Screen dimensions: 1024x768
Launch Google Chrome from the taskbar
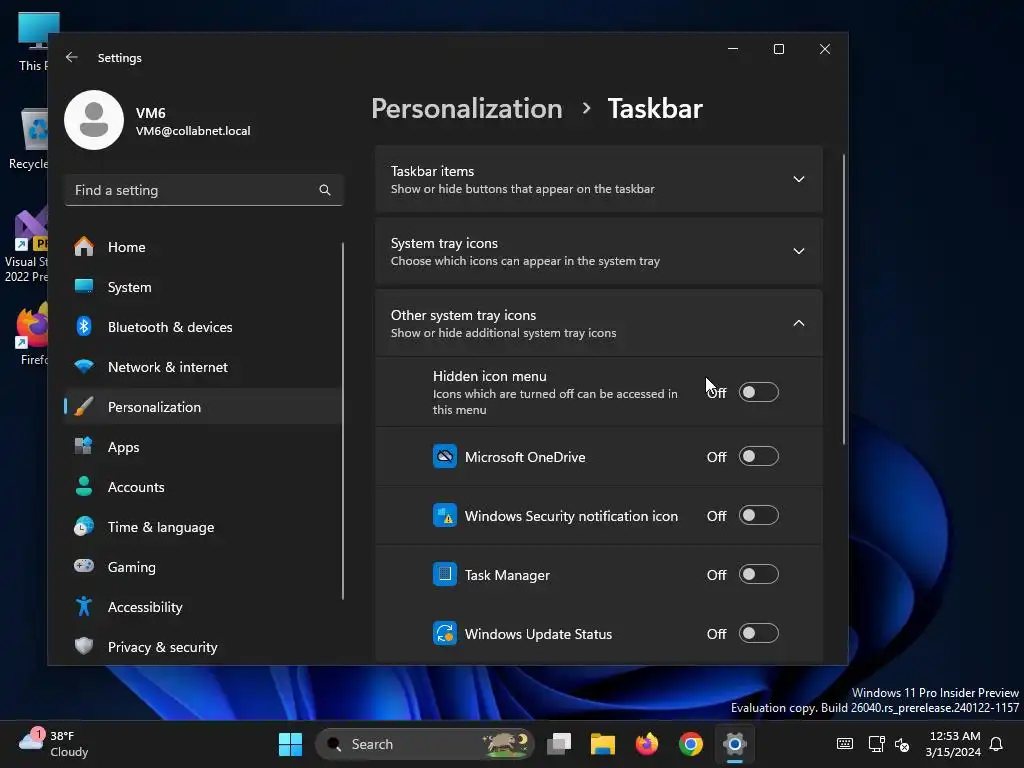coord(690,744)
